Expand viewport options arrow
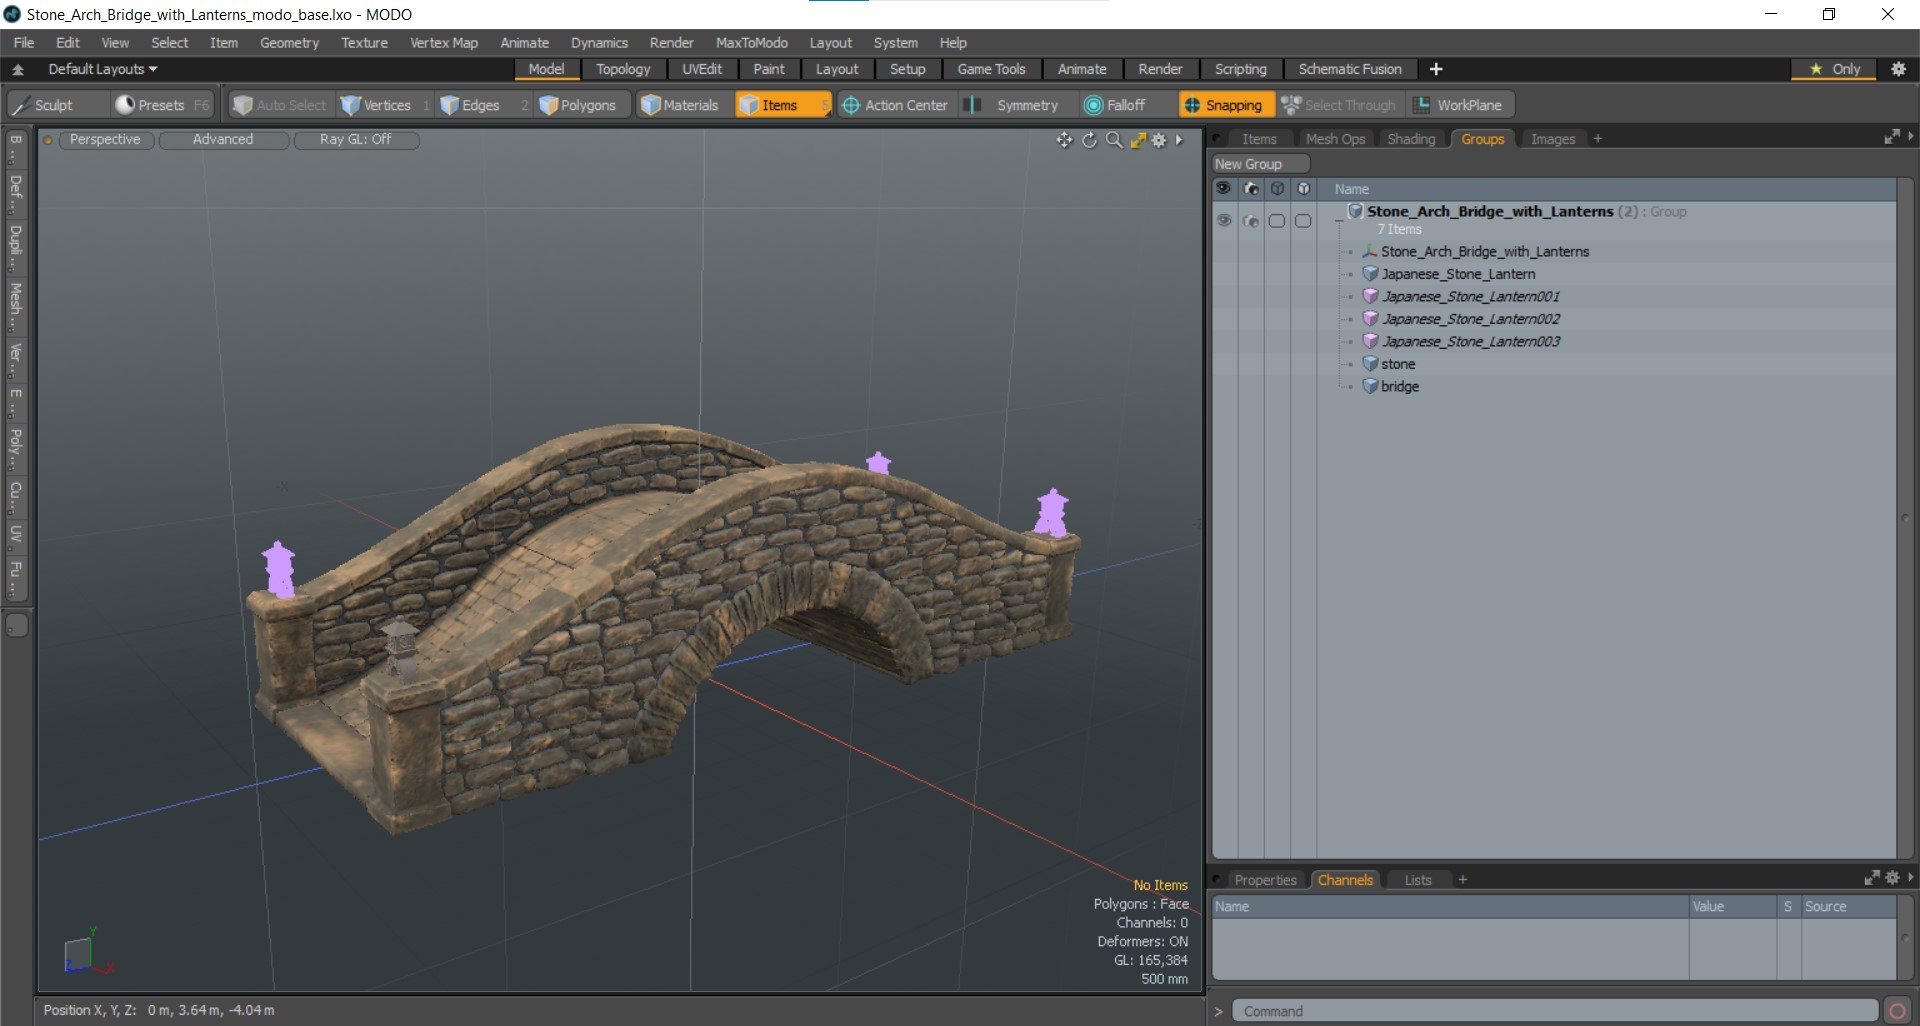The image size is (1920, 1026). 1180,140
